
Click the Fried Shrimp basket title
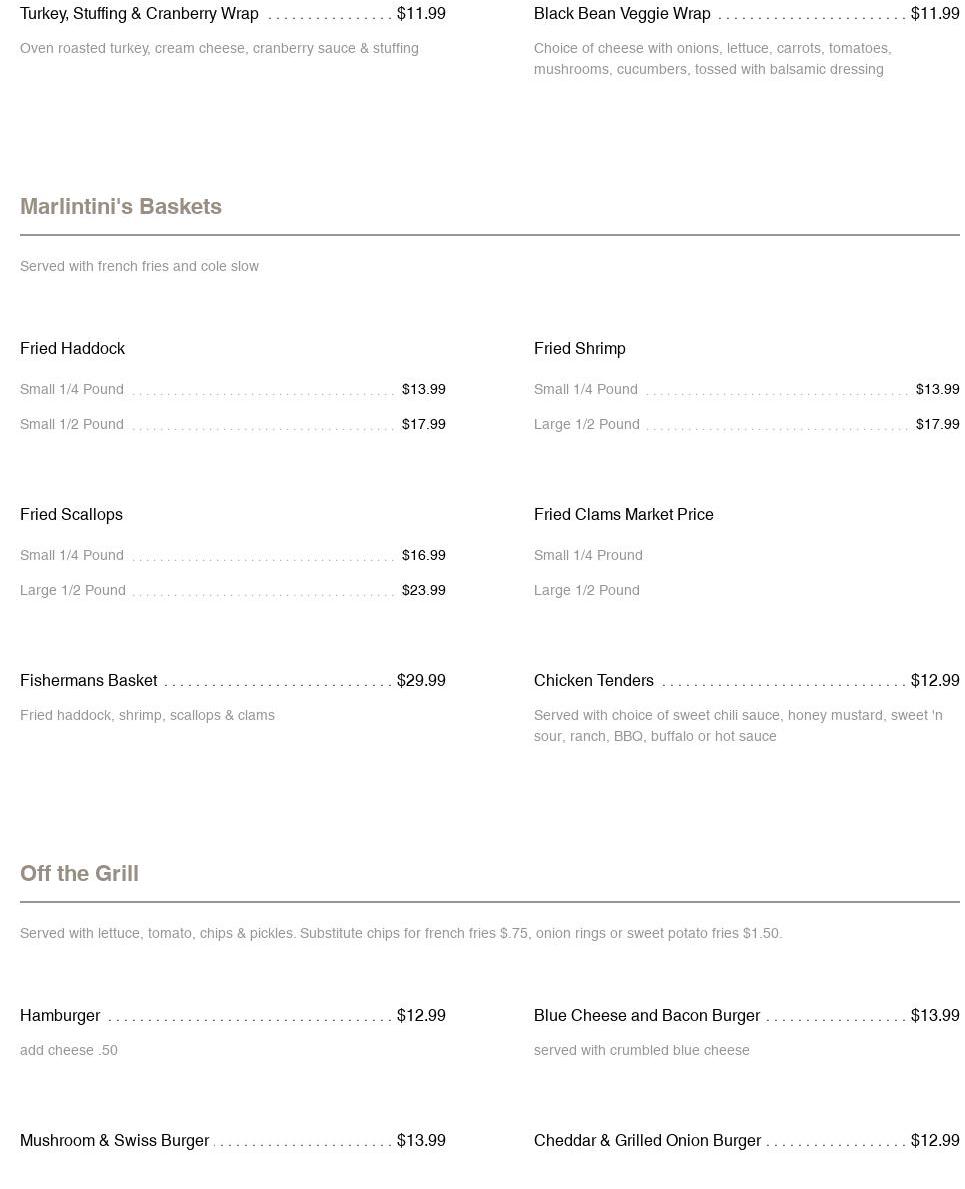click(x=580, y=348)
